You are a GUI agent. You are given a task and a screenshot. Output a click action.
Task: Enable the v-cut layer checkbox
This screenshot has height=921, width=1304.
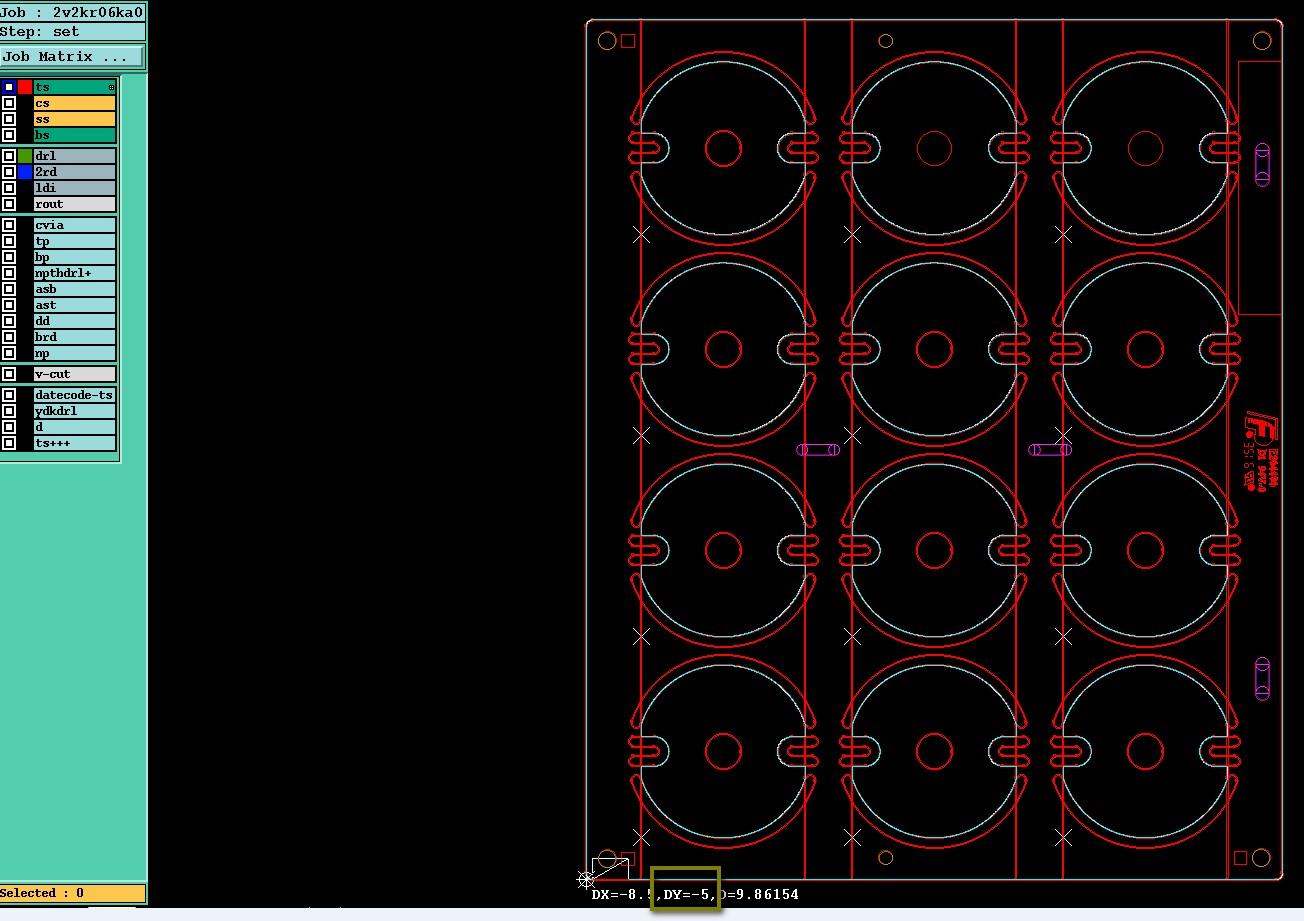point(9,374)
